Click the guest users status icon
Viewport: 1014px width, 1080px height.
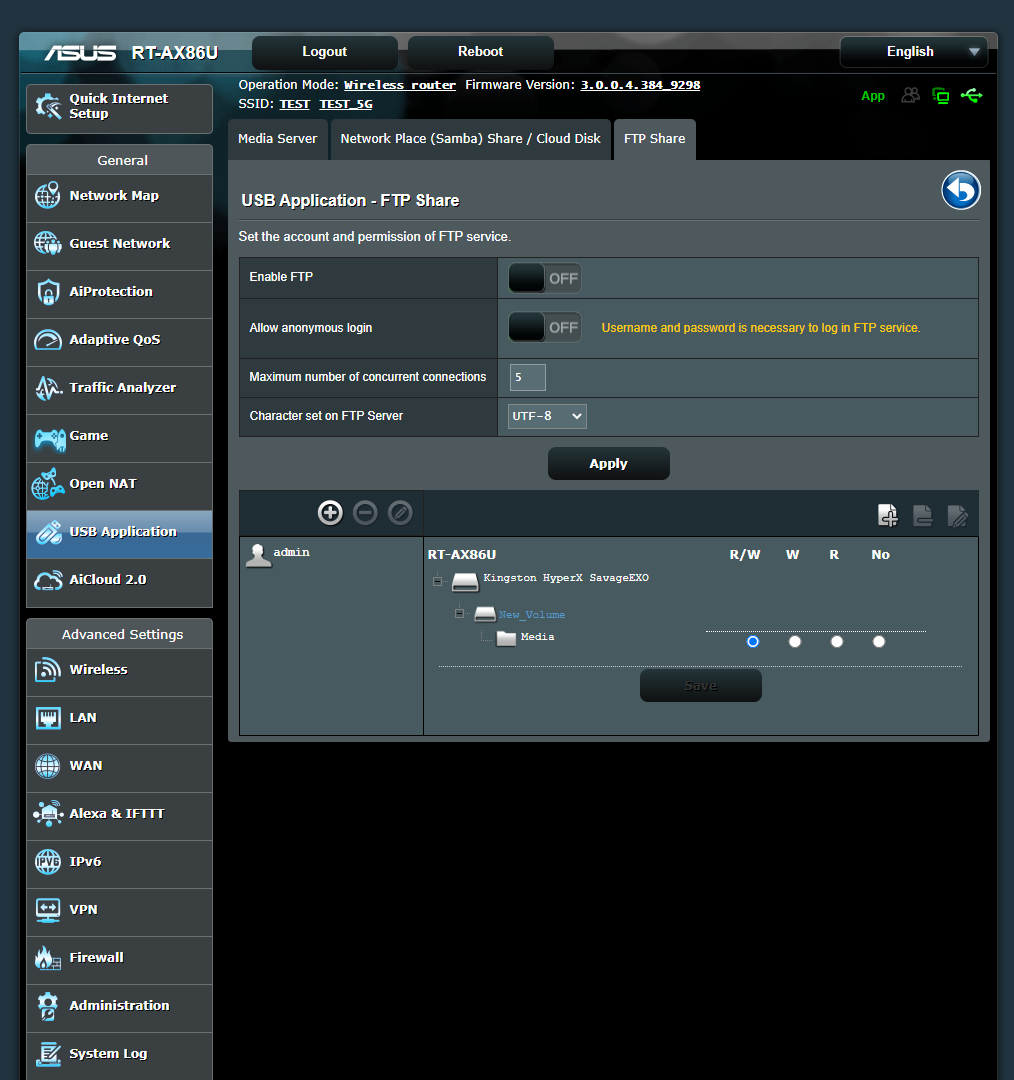(x=911, y=95)
